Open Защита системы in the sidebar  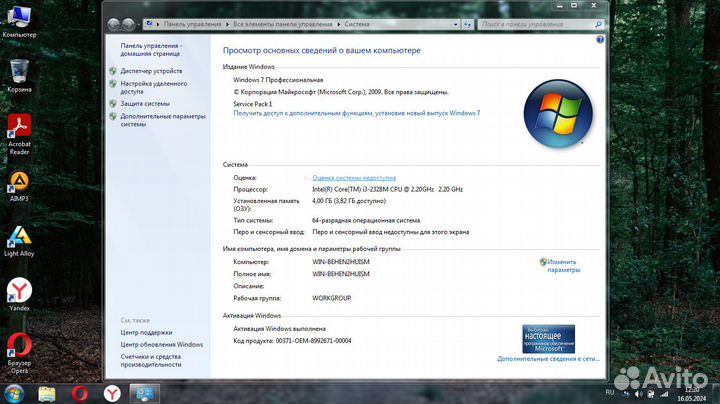[x=145, y=104]
